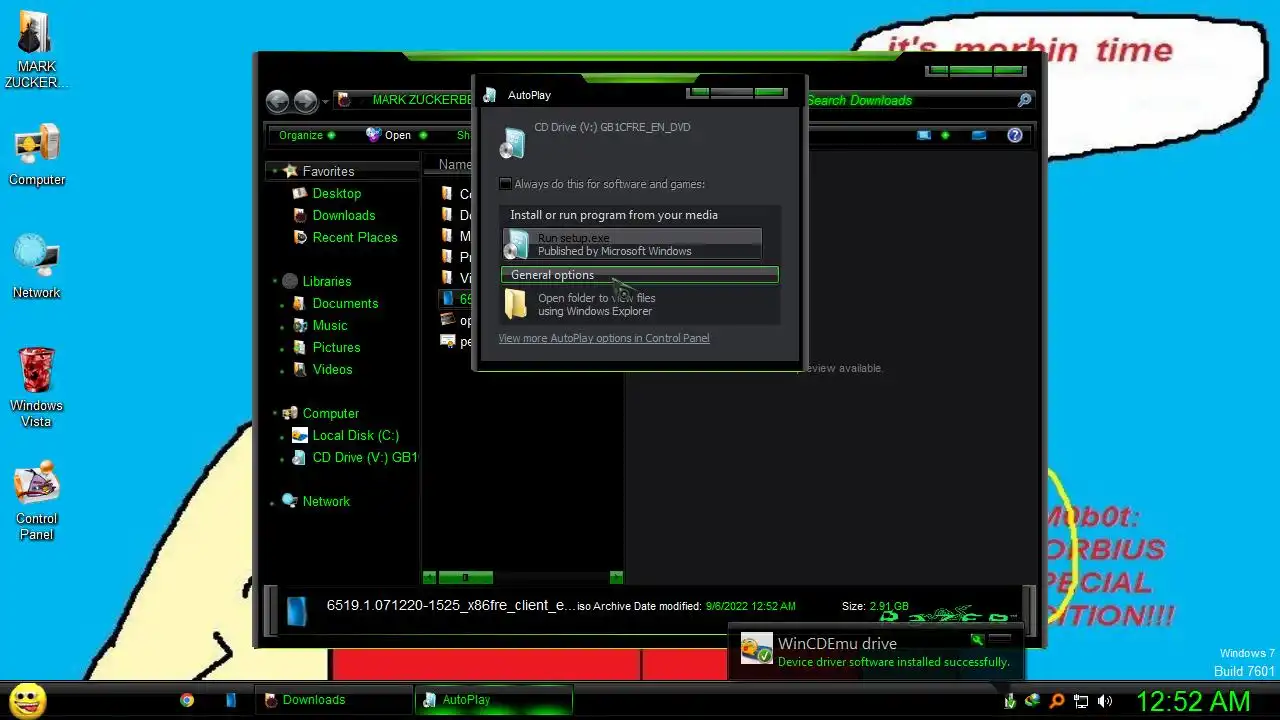Click the Name column header
This screenshot has height=720, width=1280.
(455, 165)
